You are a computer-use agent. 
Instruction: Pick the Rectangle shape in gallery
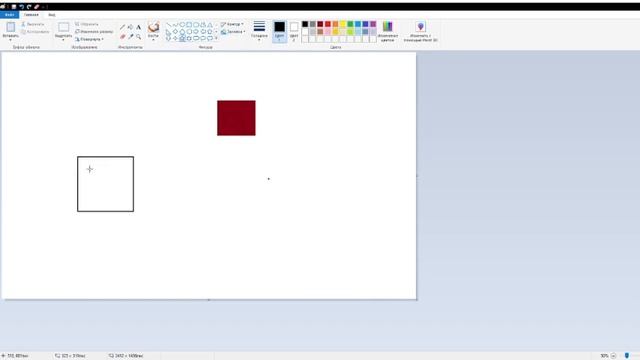(189, 25)
